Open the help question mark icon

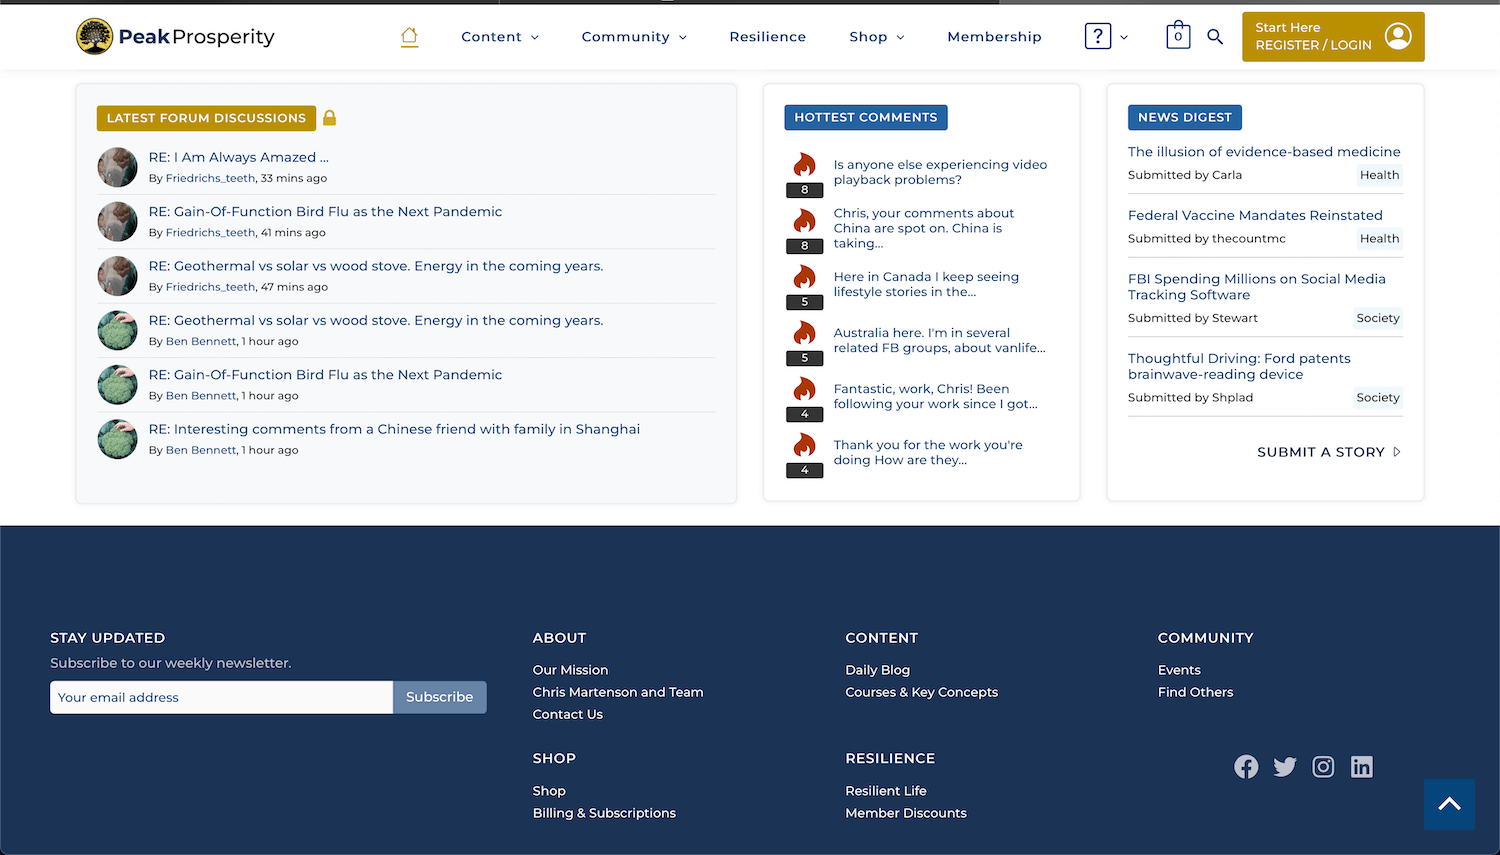coord(1098,37)
